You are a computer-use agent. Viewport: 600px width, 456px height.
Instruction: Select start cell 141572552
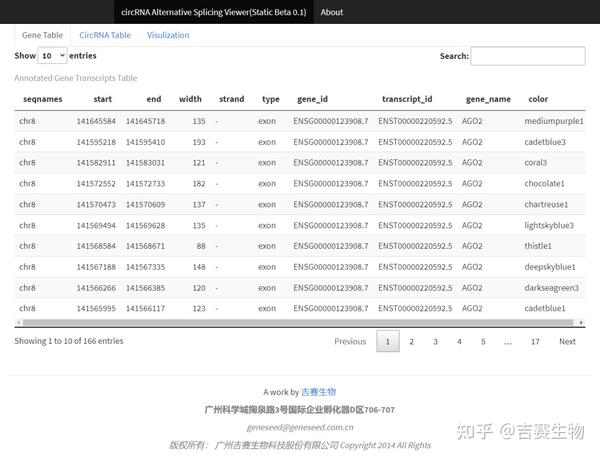(96, 184)
